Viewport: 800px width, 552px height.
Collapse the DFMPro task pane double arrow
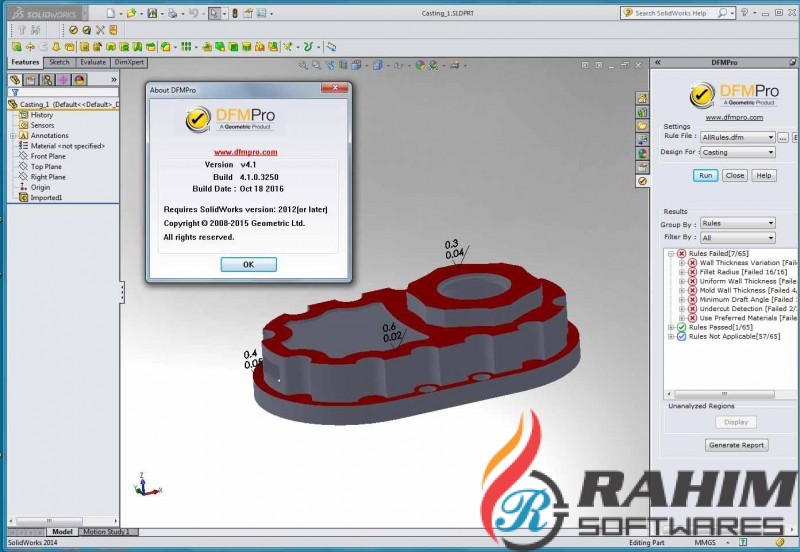[x=658, y=62]
